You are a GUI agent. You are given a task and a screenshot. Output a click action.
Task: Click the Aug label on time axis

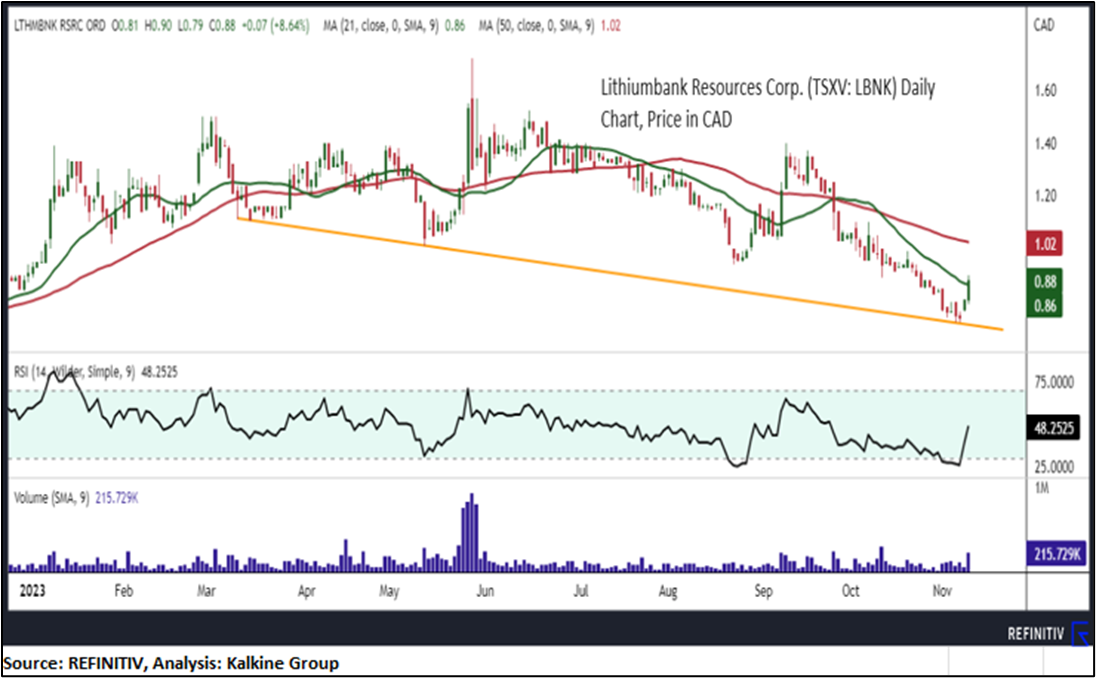coord(668,591)
